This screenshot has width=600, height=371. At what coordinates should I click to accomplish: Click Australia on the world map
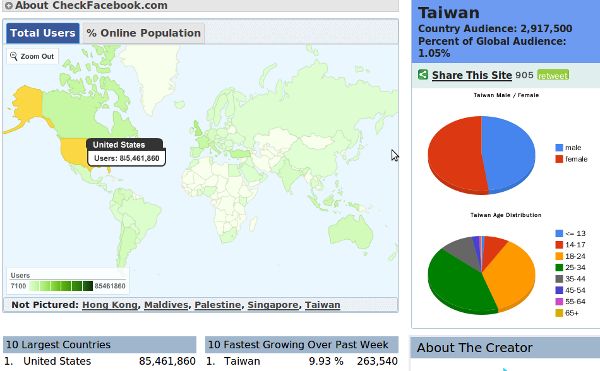pos(350,231)
